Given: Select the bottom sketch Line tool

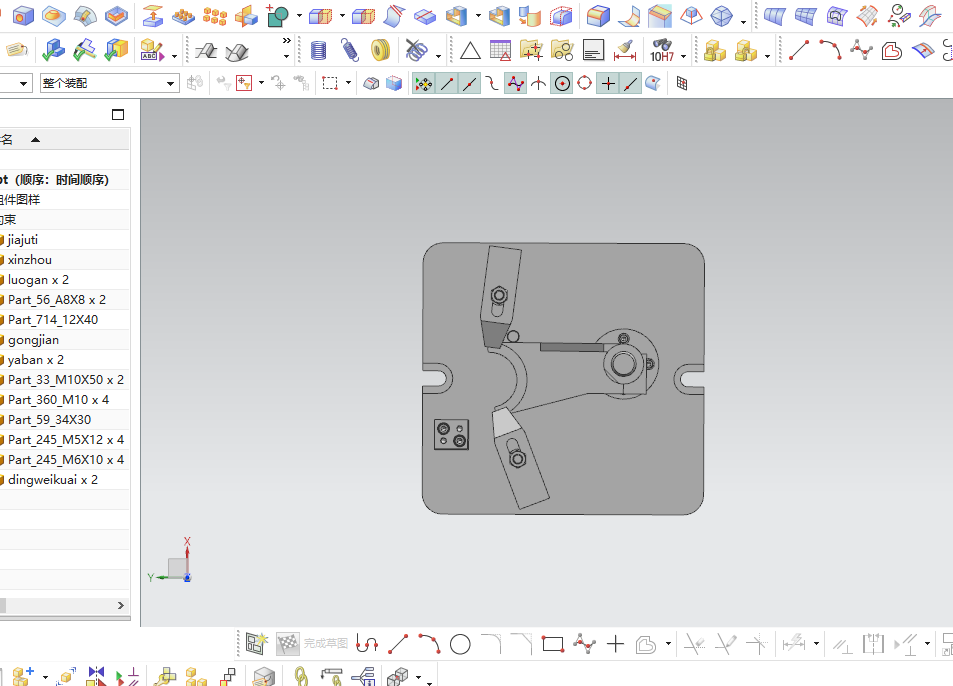Looking at the screenshot, I should pos(398,644).
